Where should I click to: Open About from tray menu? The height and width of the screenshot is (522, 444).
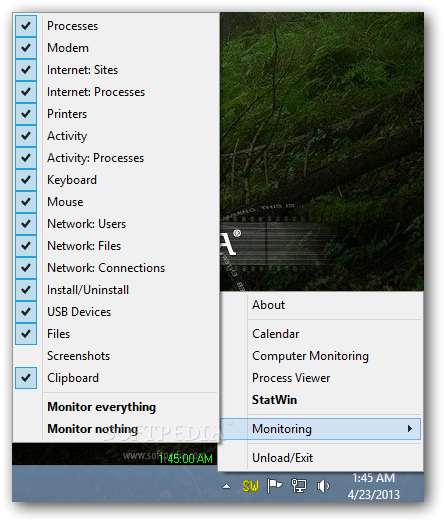click(x=320, y=305)
